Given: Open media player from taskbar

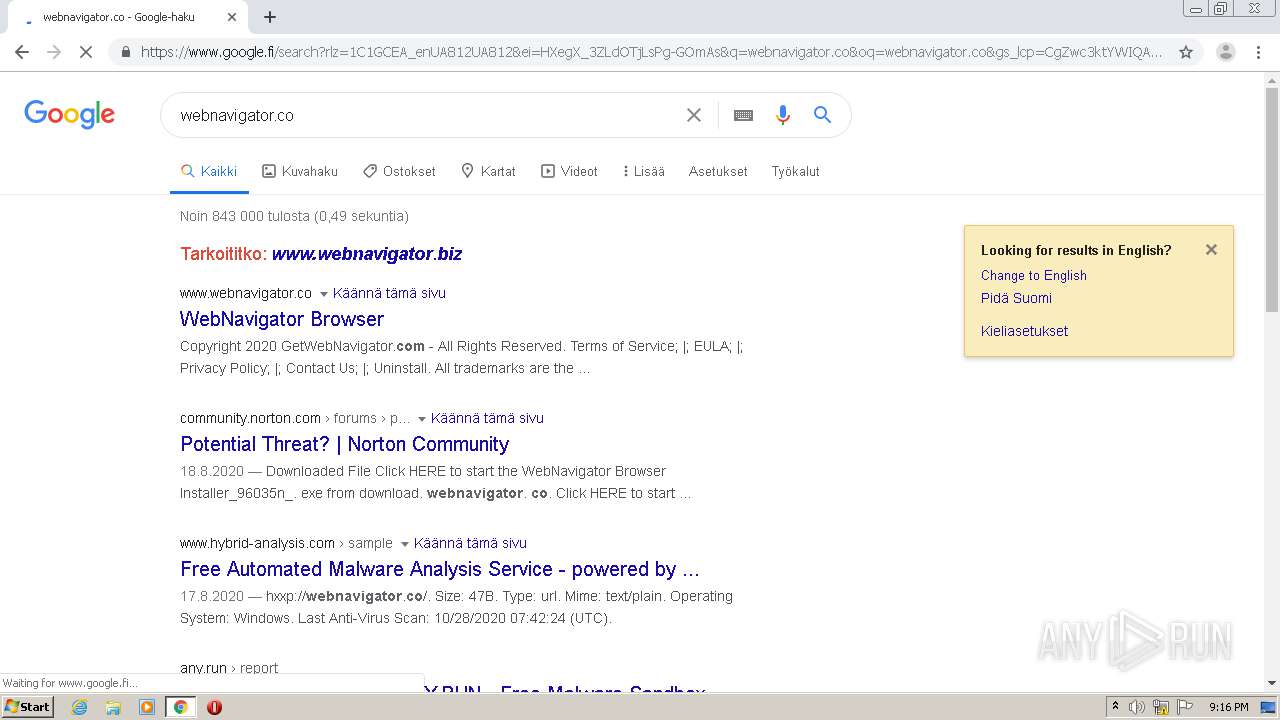Looking at the screenshot, I should pos(147,707).
